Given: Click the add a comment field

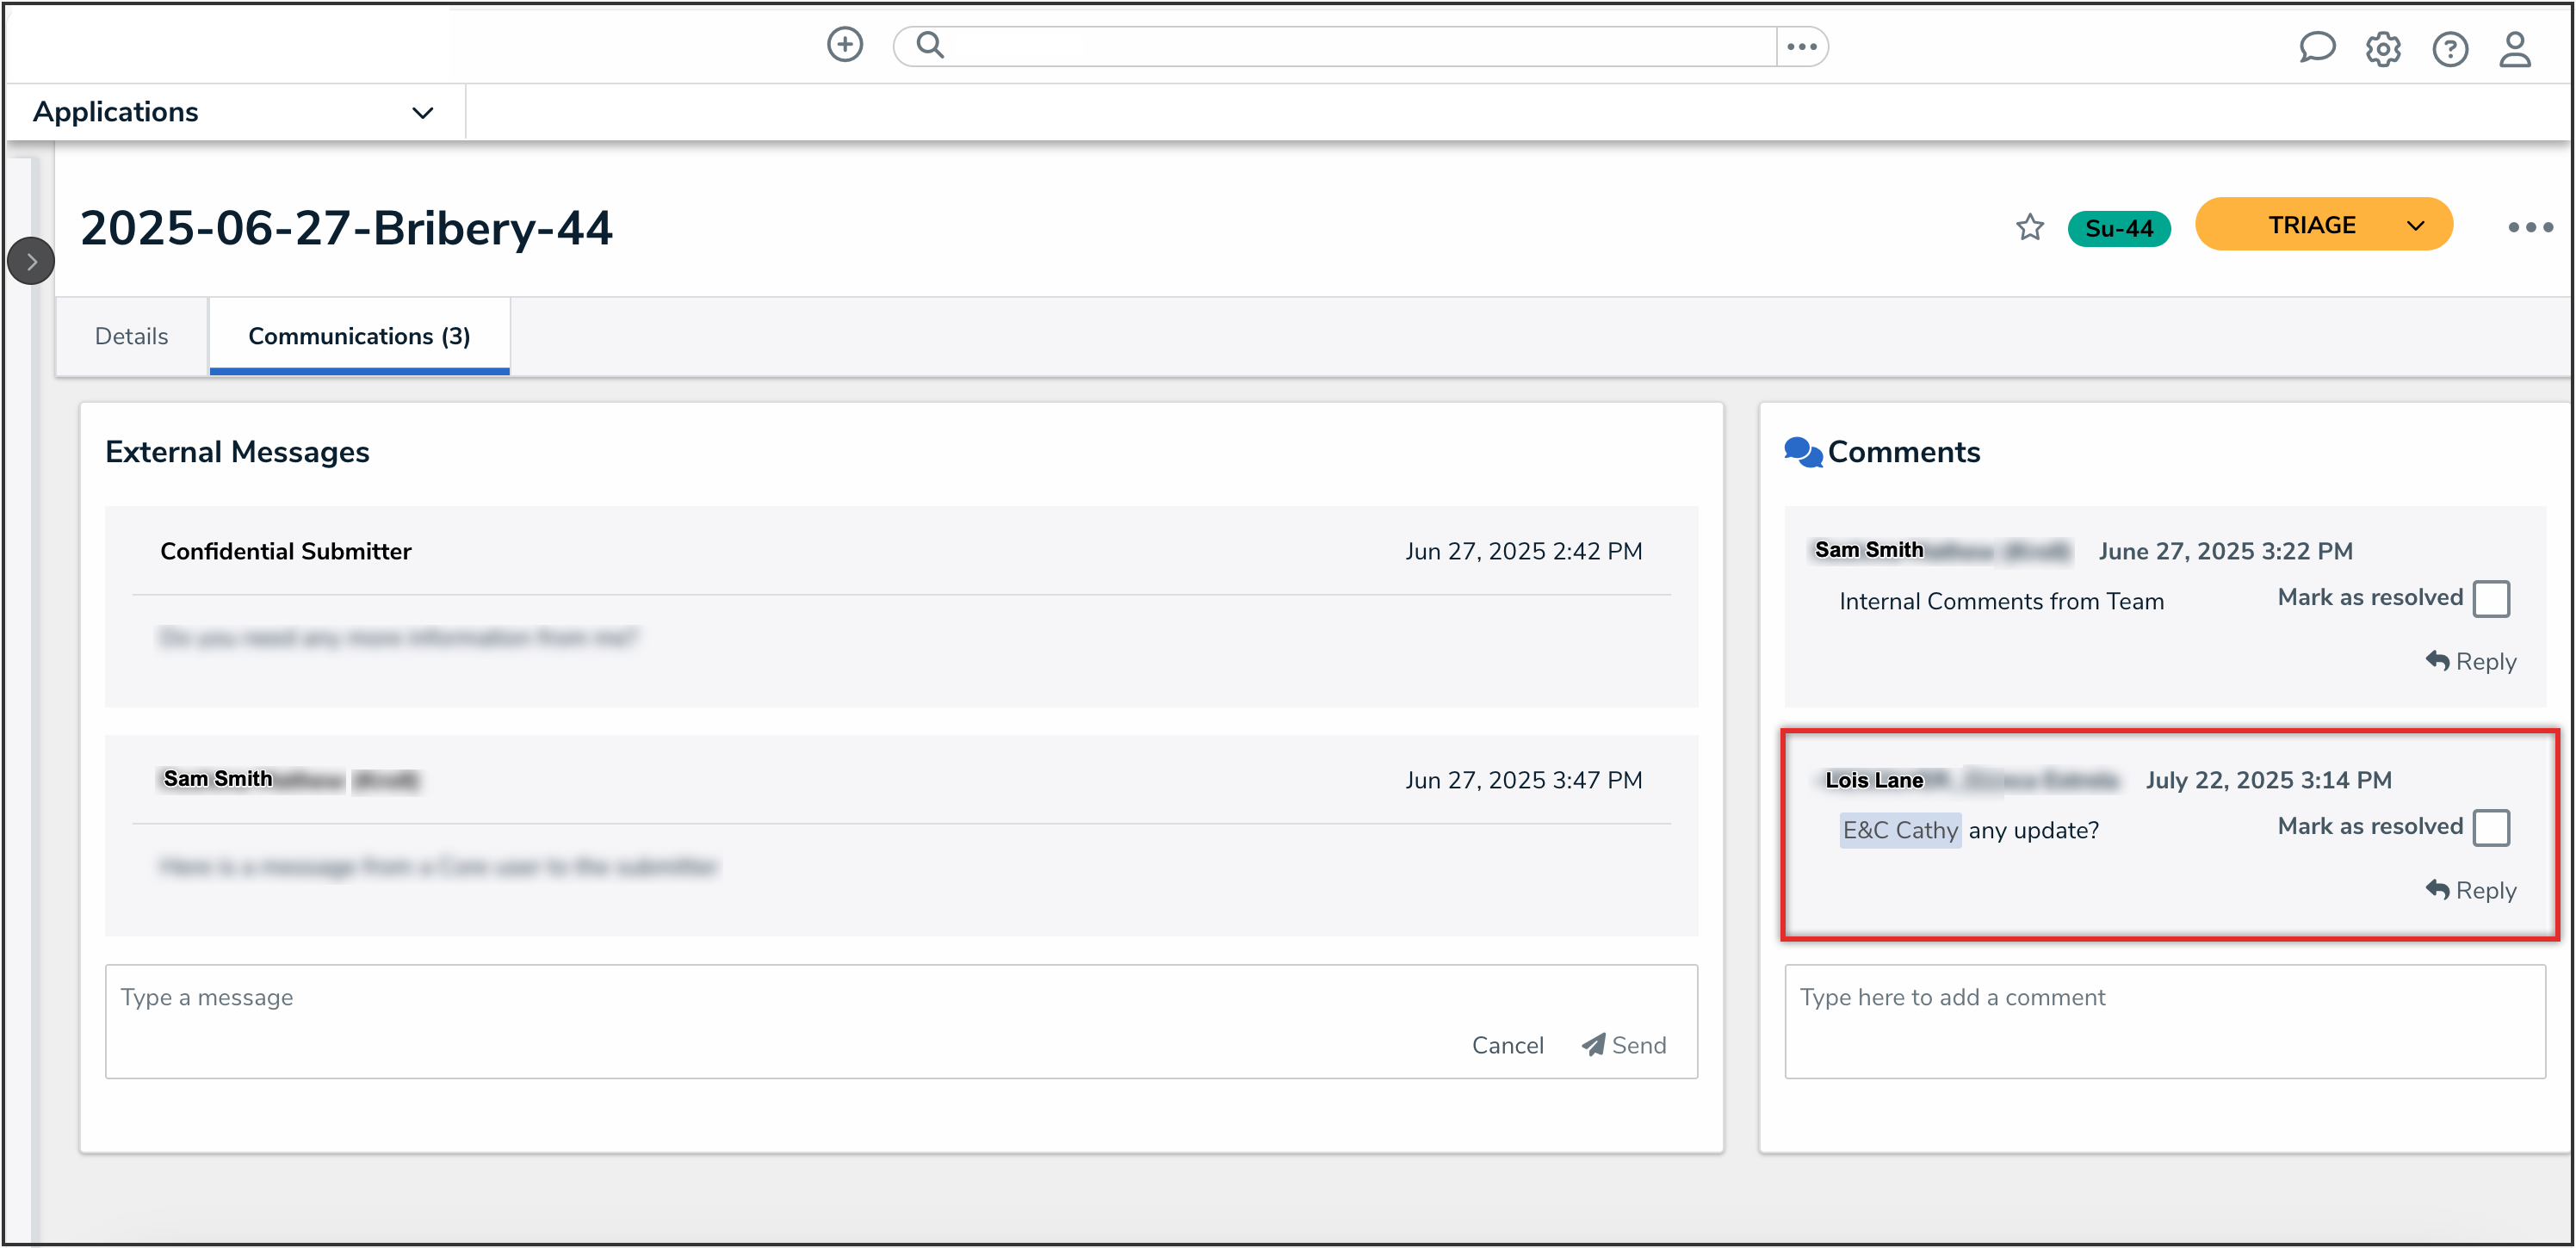Looking at the screenshot, I should pos(2164,1020).
